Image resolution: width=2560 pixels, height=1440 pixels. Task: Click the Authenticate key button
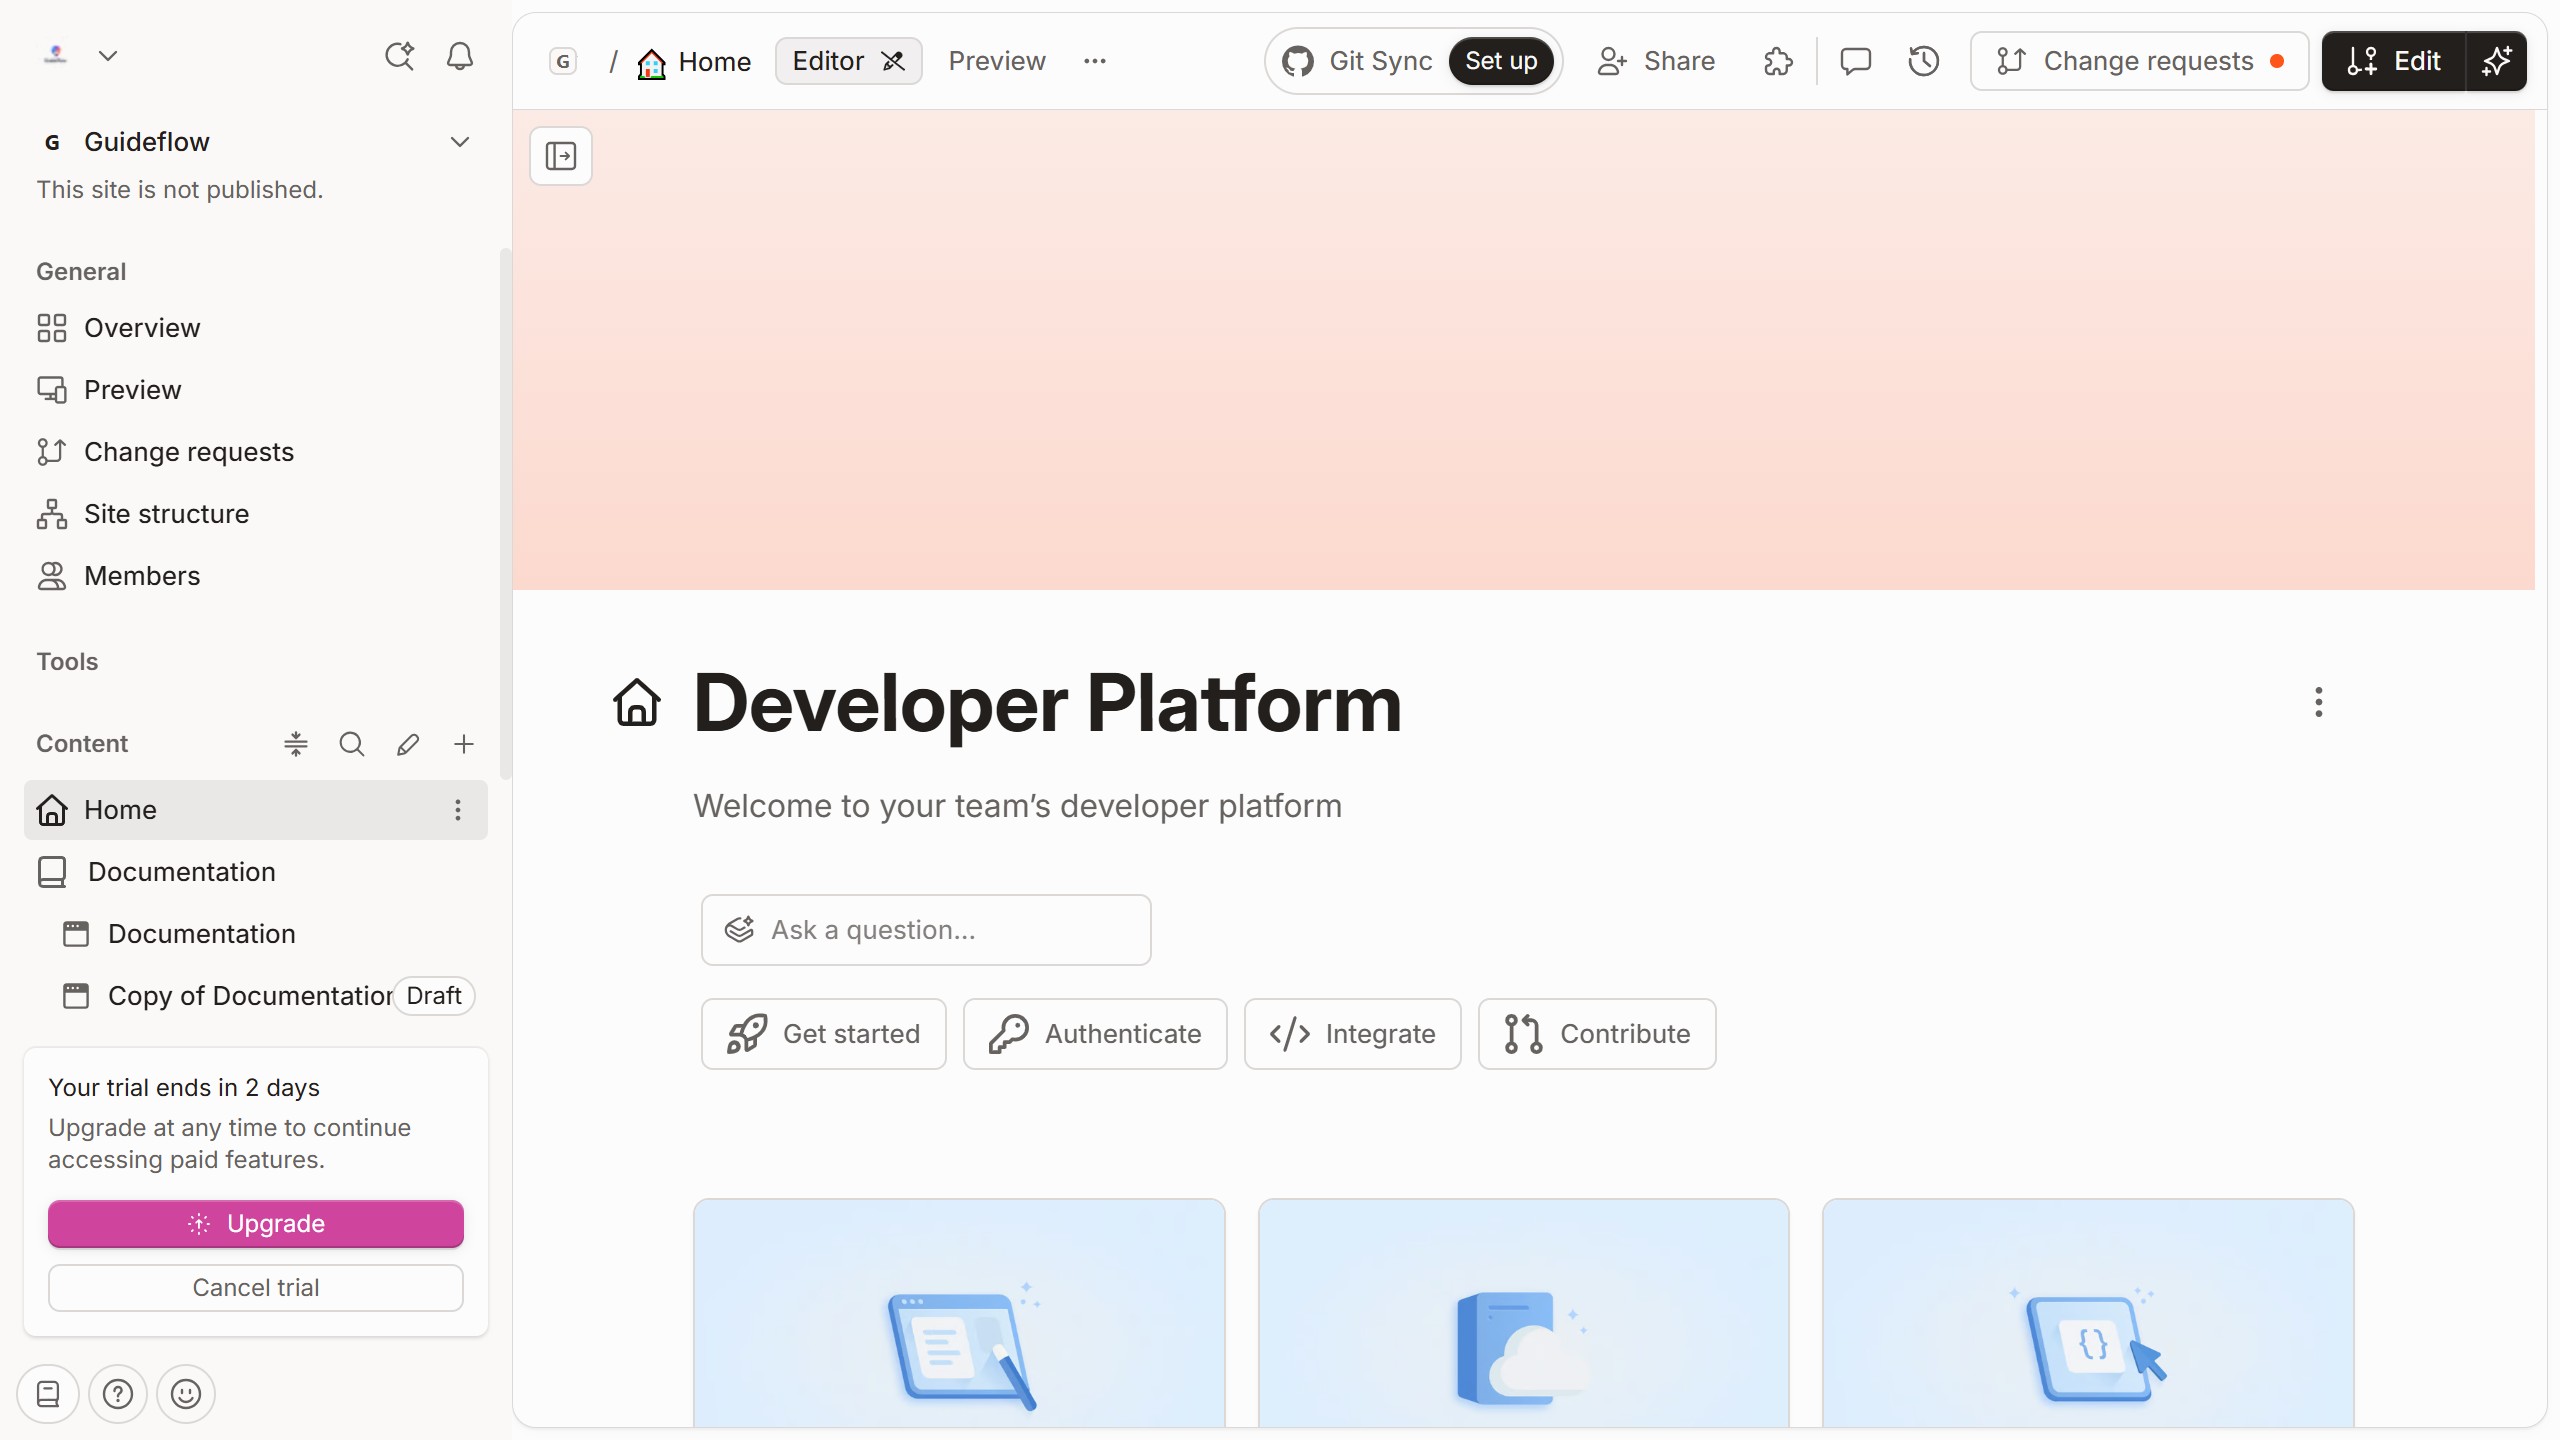(1095, 1034)
